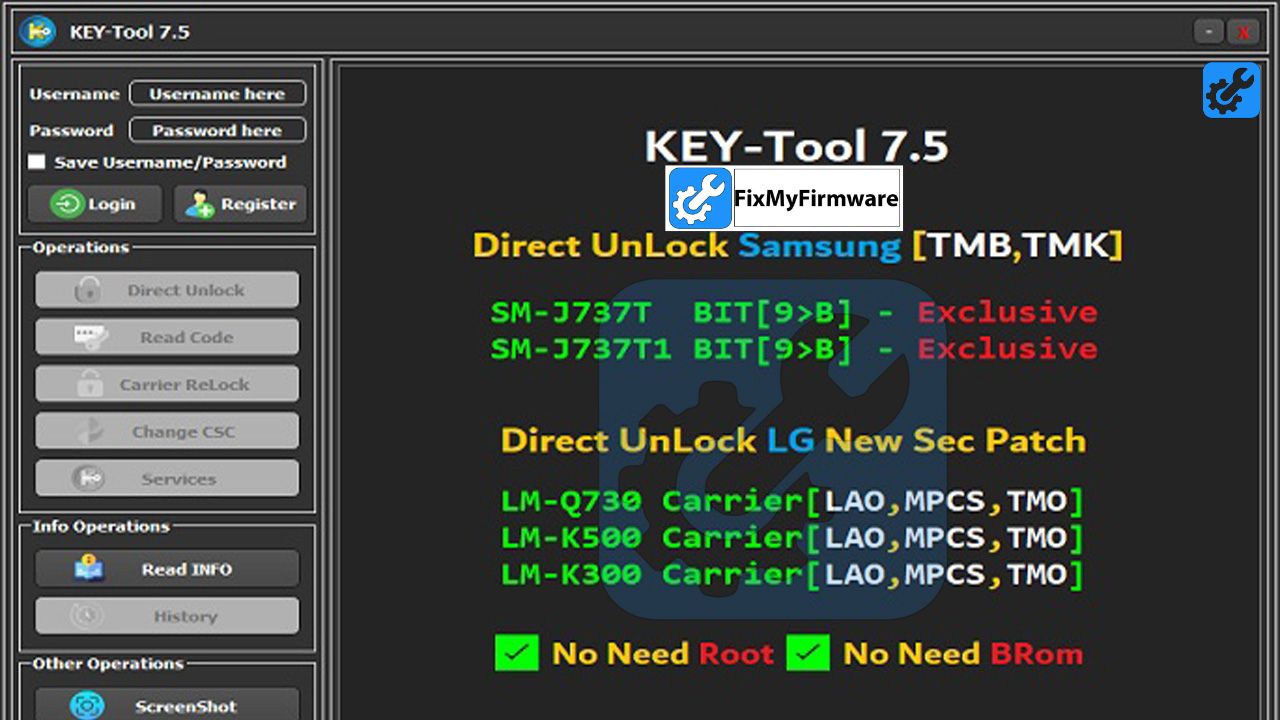The width and height of the screenshot is (1280, 720).
Task: Click the green No Need BRom checkmark
Action: point(807,653)
